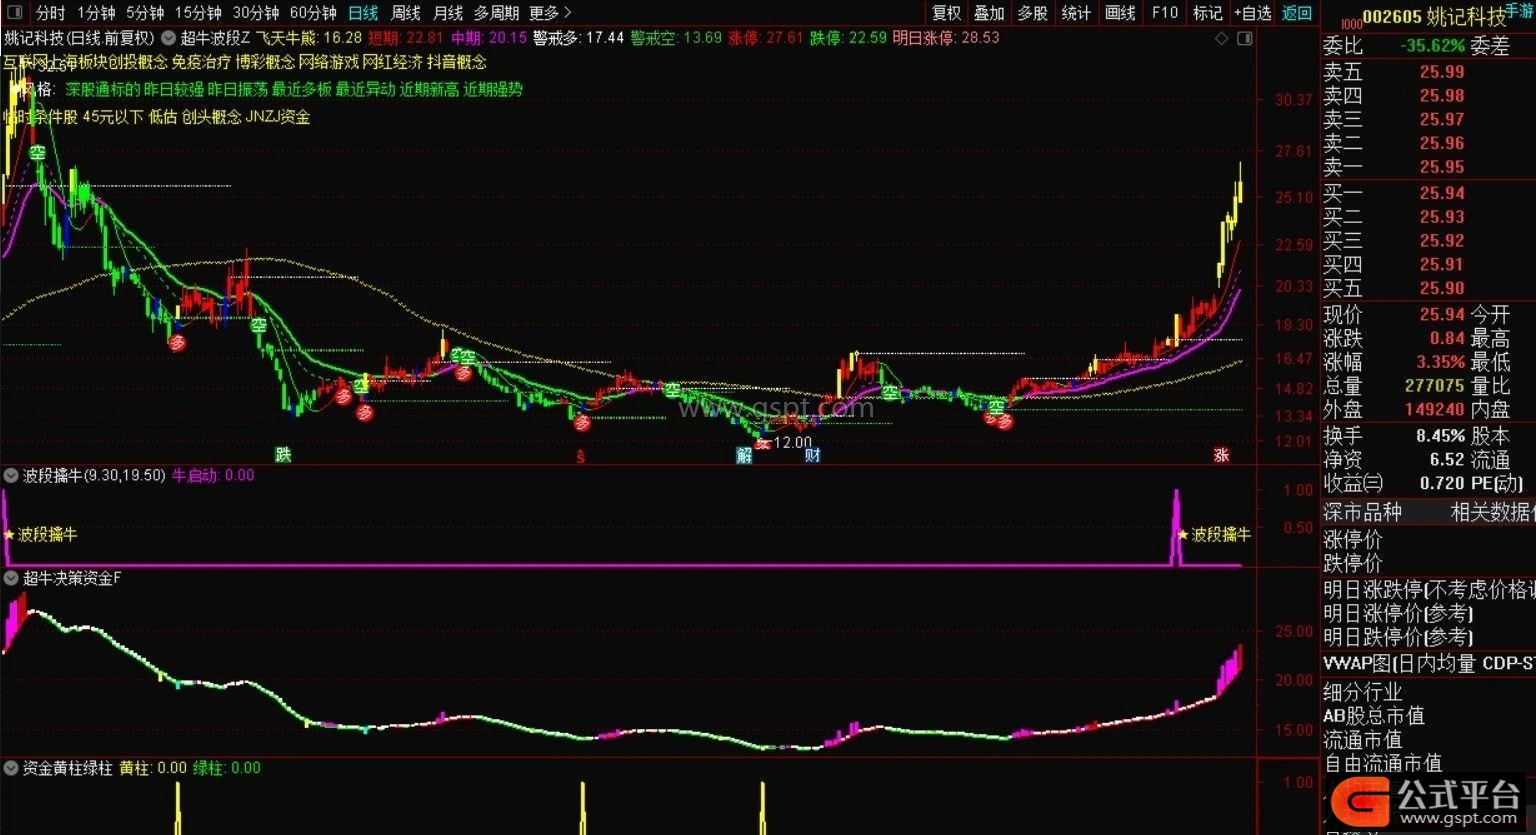Click the 财 marker below the candlestick chart
This screenshot has width=1536, height=835.
pyautogui.click(x=812, y=455)
